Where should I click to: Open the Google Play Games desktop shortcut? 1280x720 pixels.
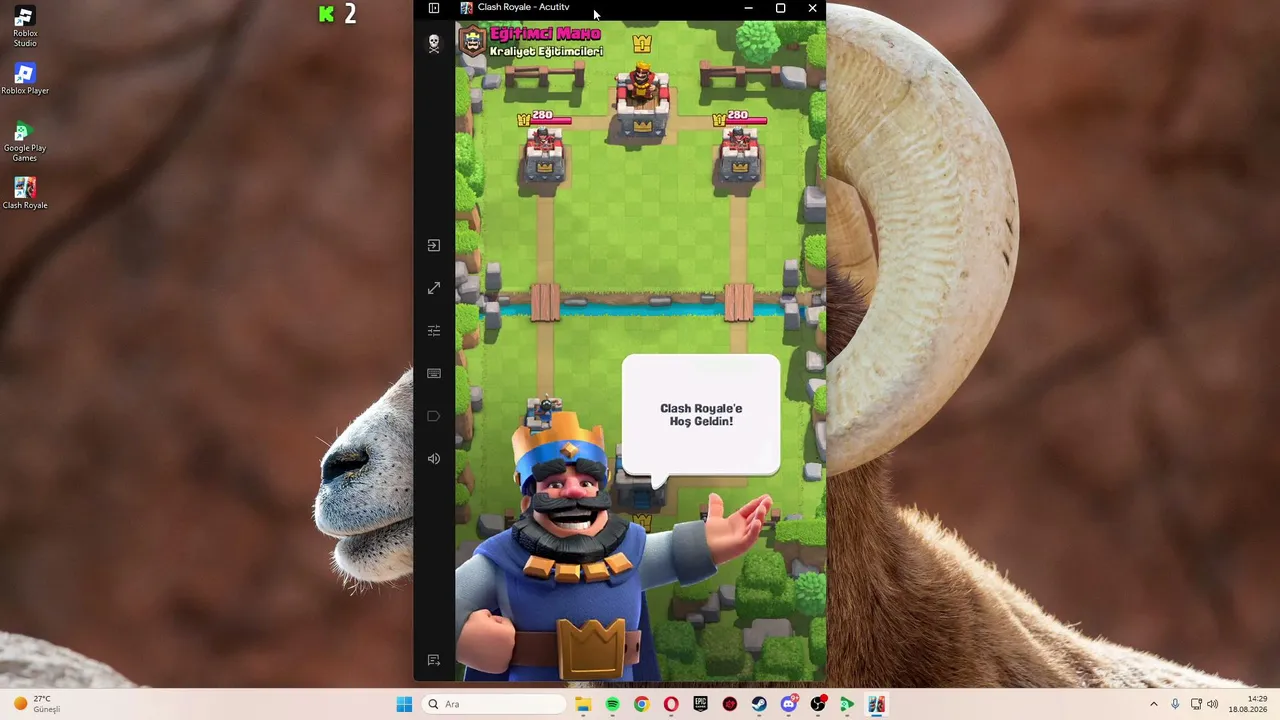(x=25, y=142)
